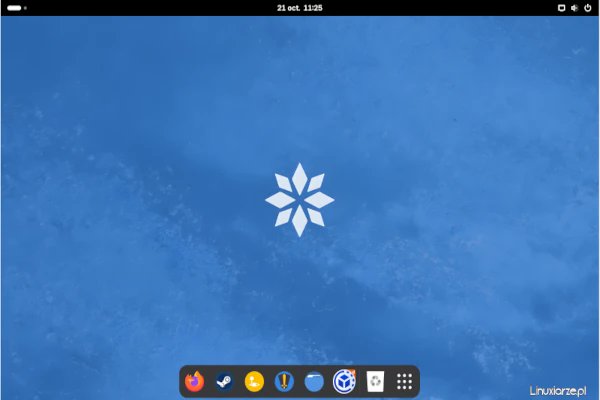Viewport: 600px width, 400px height.
Task: Launch Steam from the dock
Action: 224,382
